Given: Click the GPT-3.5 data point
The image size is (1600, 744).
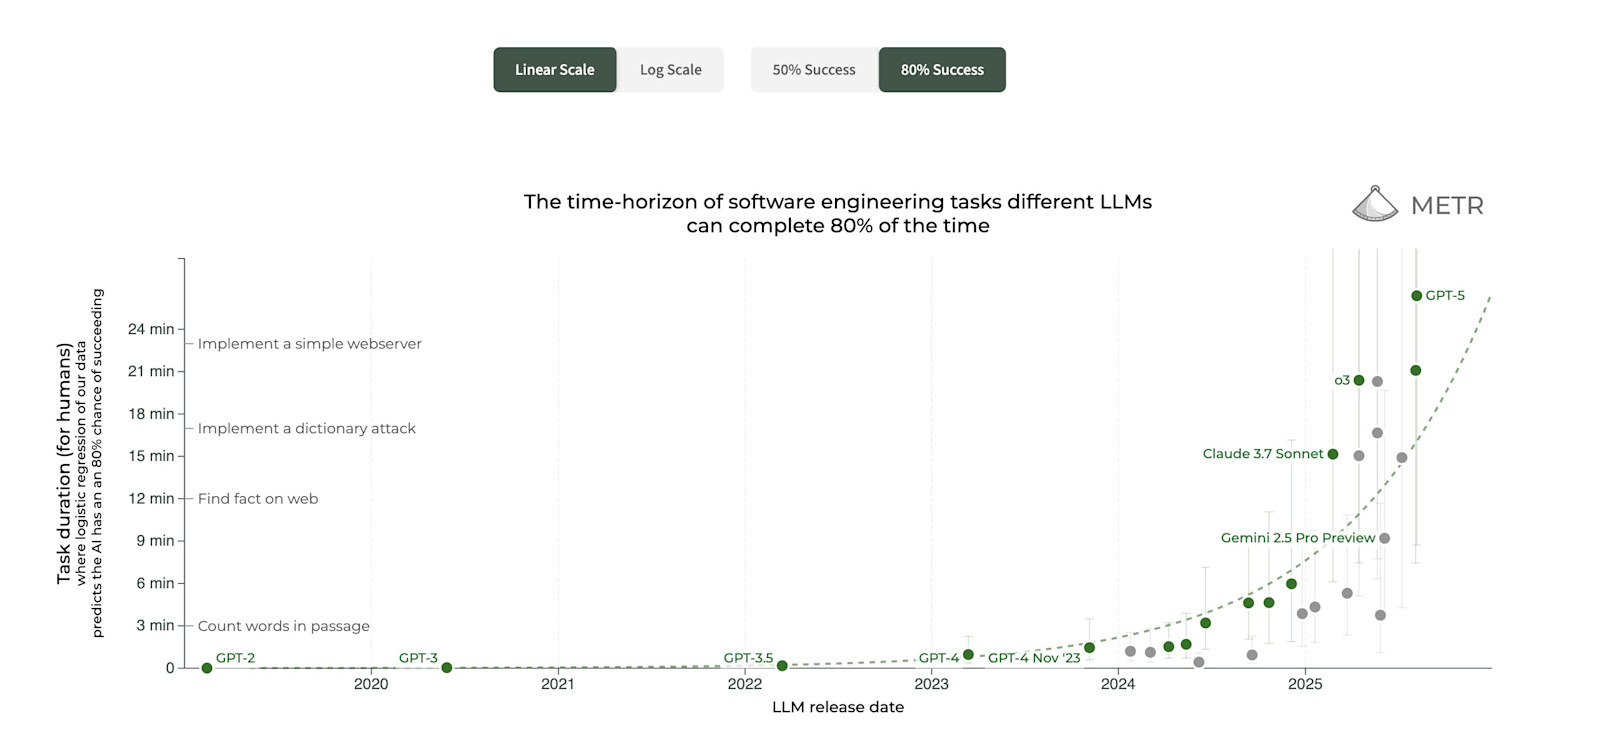Looking at the screenshot, I should pos(782,666).
